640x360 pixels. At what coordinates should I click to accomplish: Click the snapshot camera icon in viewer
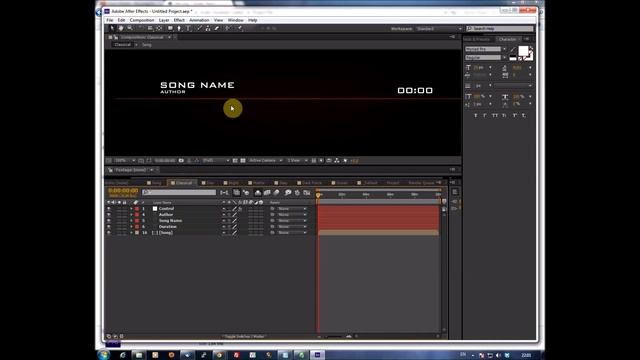tap(181, 160)
